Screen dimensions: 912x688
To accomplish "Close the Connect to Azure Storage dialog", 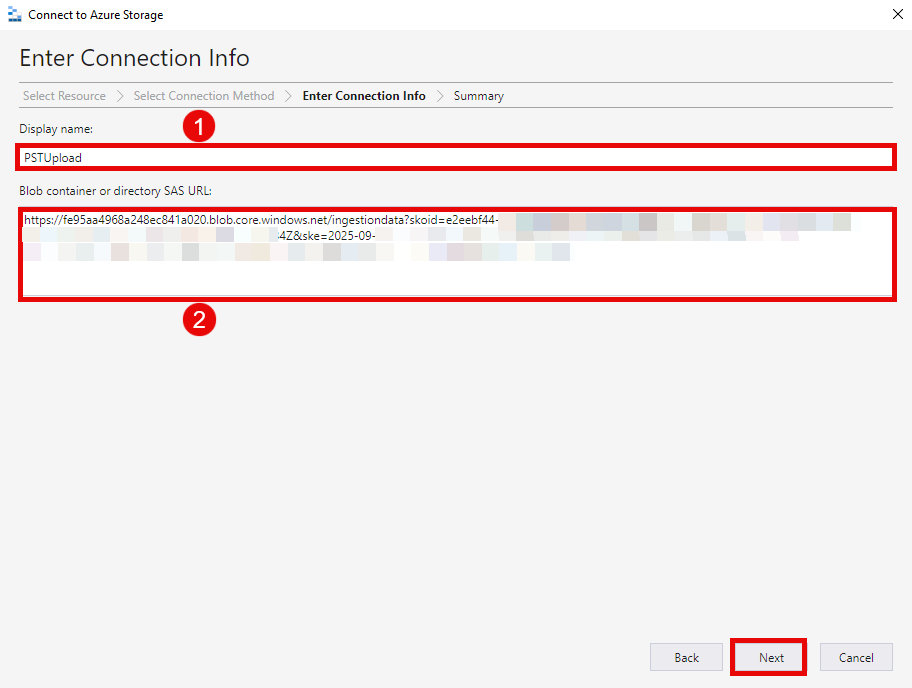I will point(894,15).
